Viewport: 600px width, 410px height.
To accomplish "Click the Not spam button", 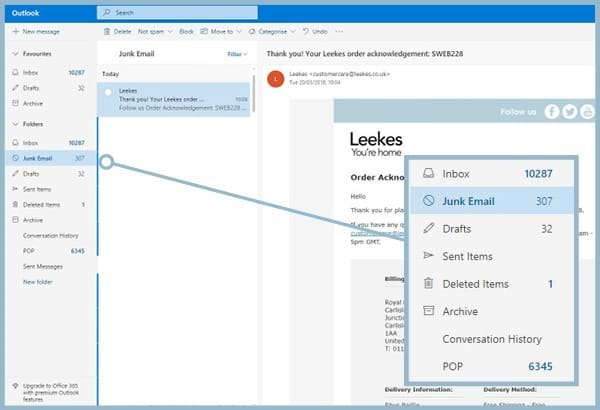I will pos(150,31).
